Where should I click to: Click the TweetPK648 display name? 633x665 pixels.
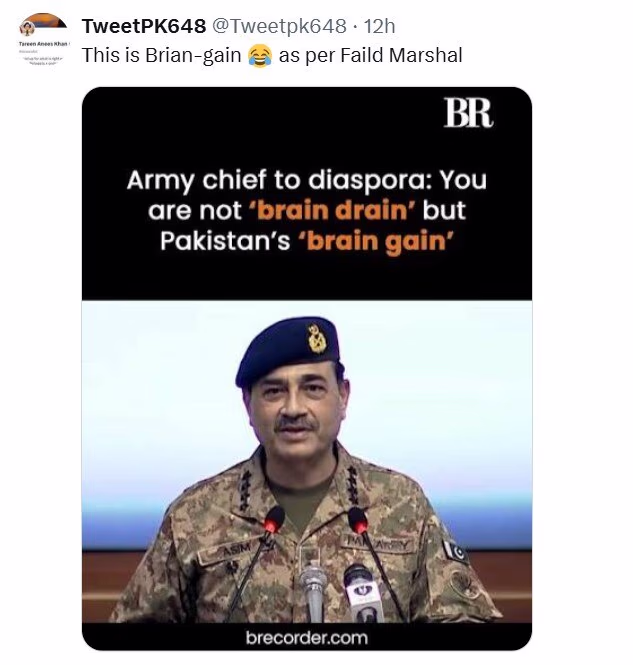tap(144, 26)
